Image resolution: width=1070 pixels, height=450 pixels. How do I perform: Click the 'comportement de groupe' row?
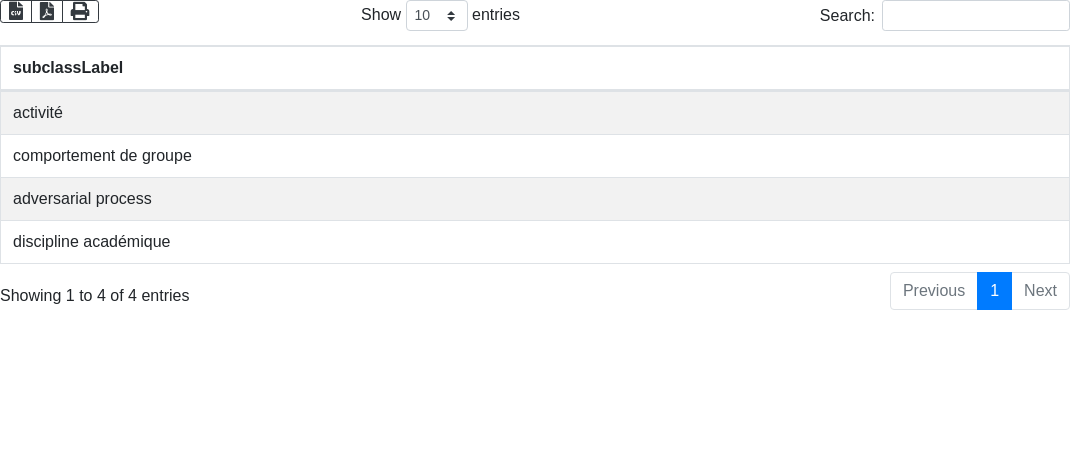(102, 156)
